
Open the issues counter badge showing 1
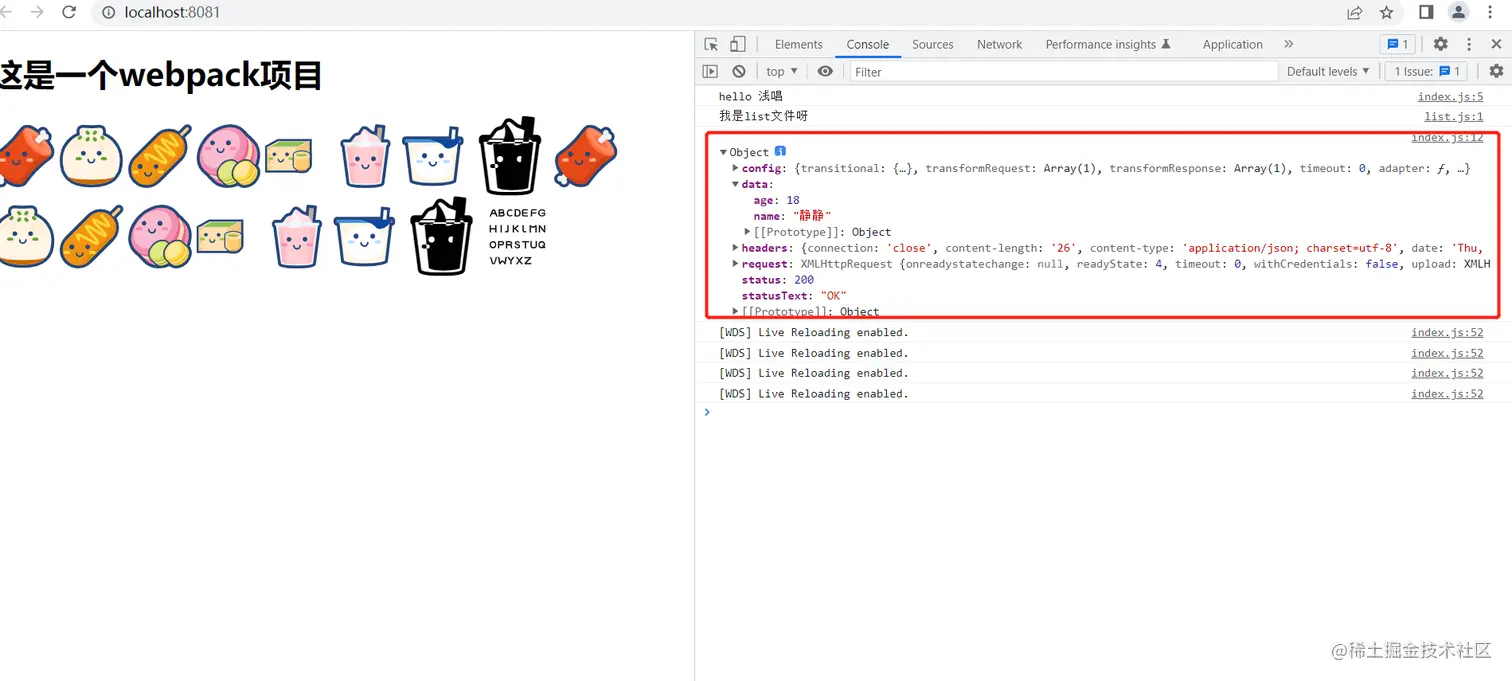1397,44
